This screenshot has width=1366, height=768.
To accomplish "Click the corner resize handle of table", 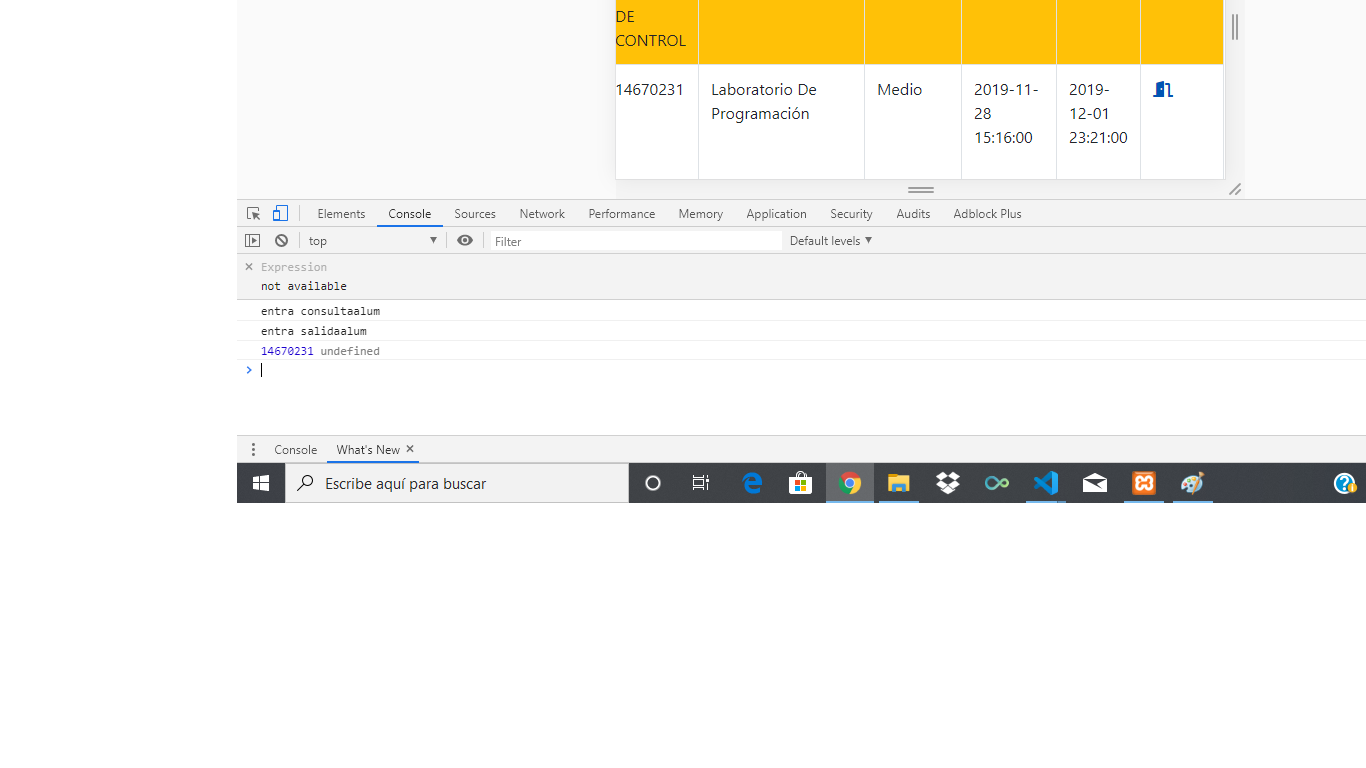I will pos(1235,189).
